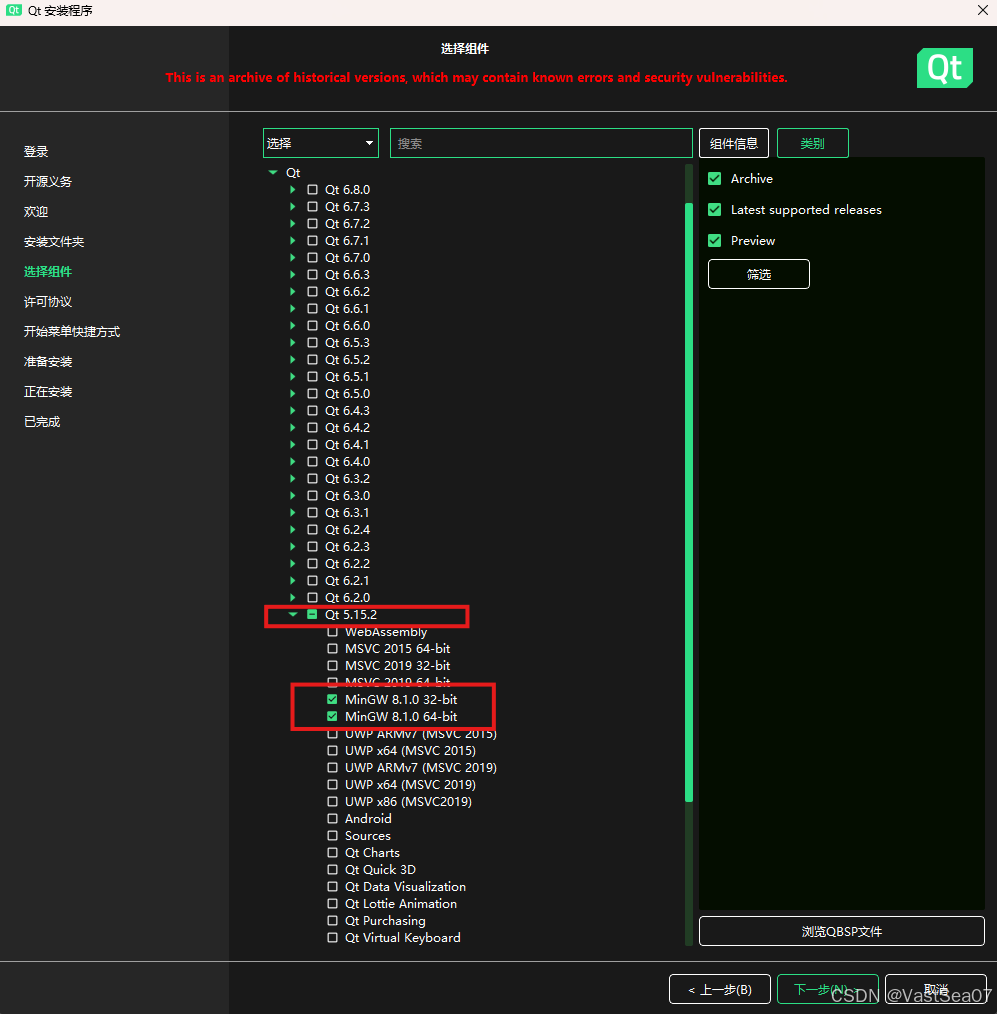997x1014 pixels.
Task: Toggle the Qt 5.15.2 partial checkbox
Action: point(312,614)
